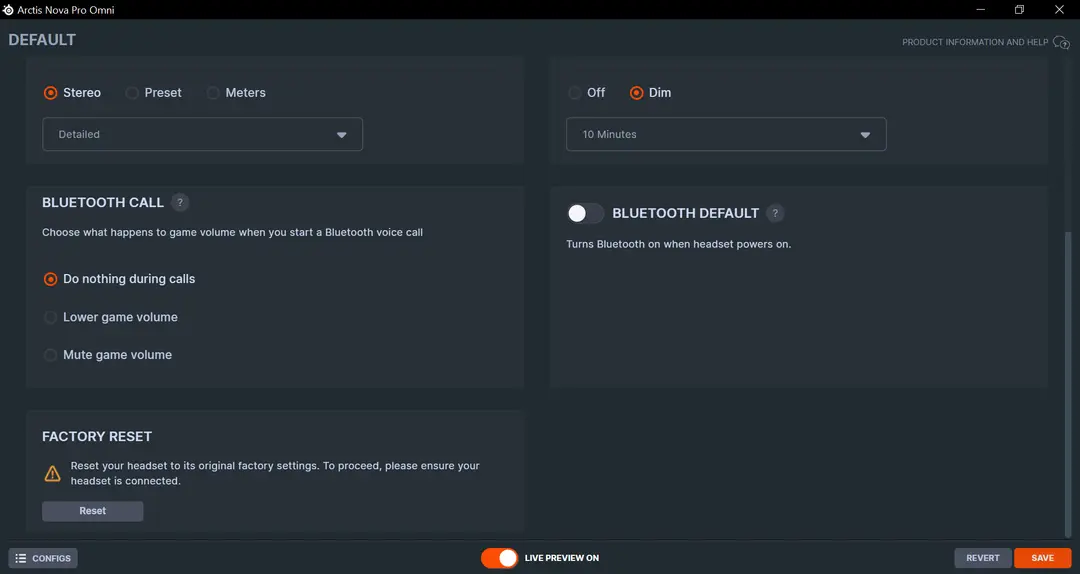Open the Configs panel button
Image resolution: width=1080 pixels, height=574 pixels.
click(43, 558)
